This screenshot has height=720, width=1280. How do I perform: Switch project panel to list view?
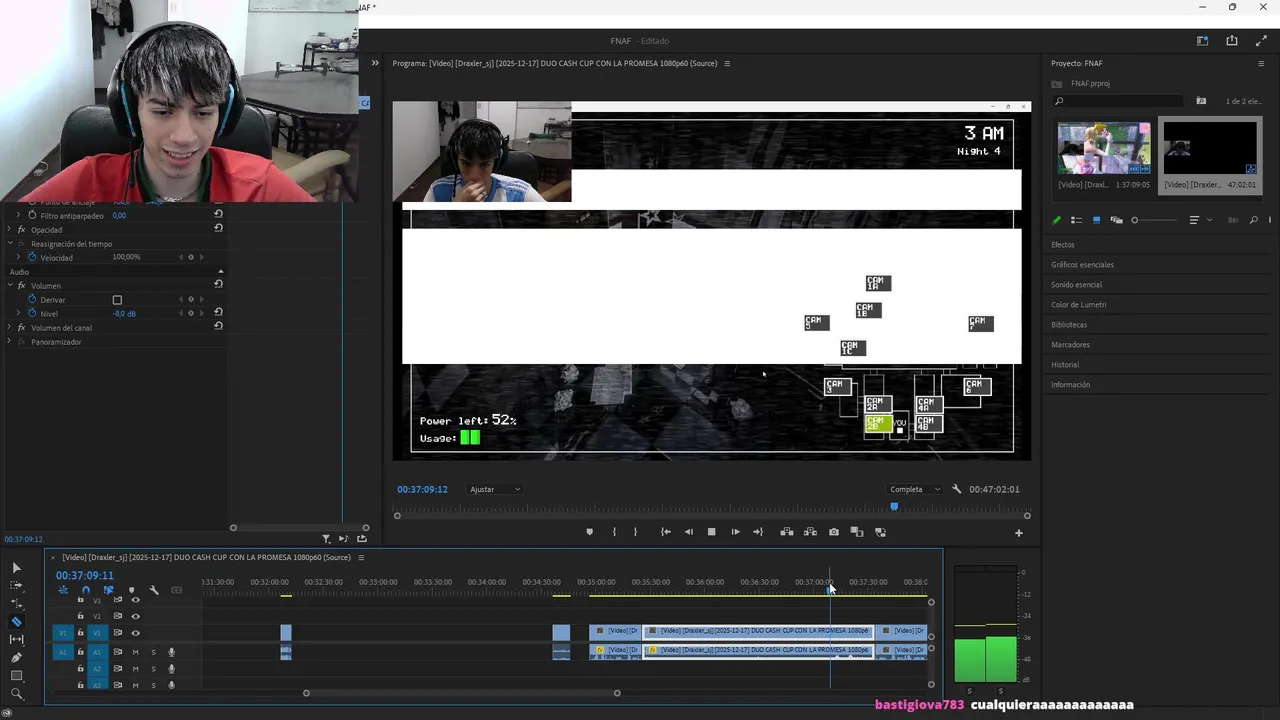1076,220
